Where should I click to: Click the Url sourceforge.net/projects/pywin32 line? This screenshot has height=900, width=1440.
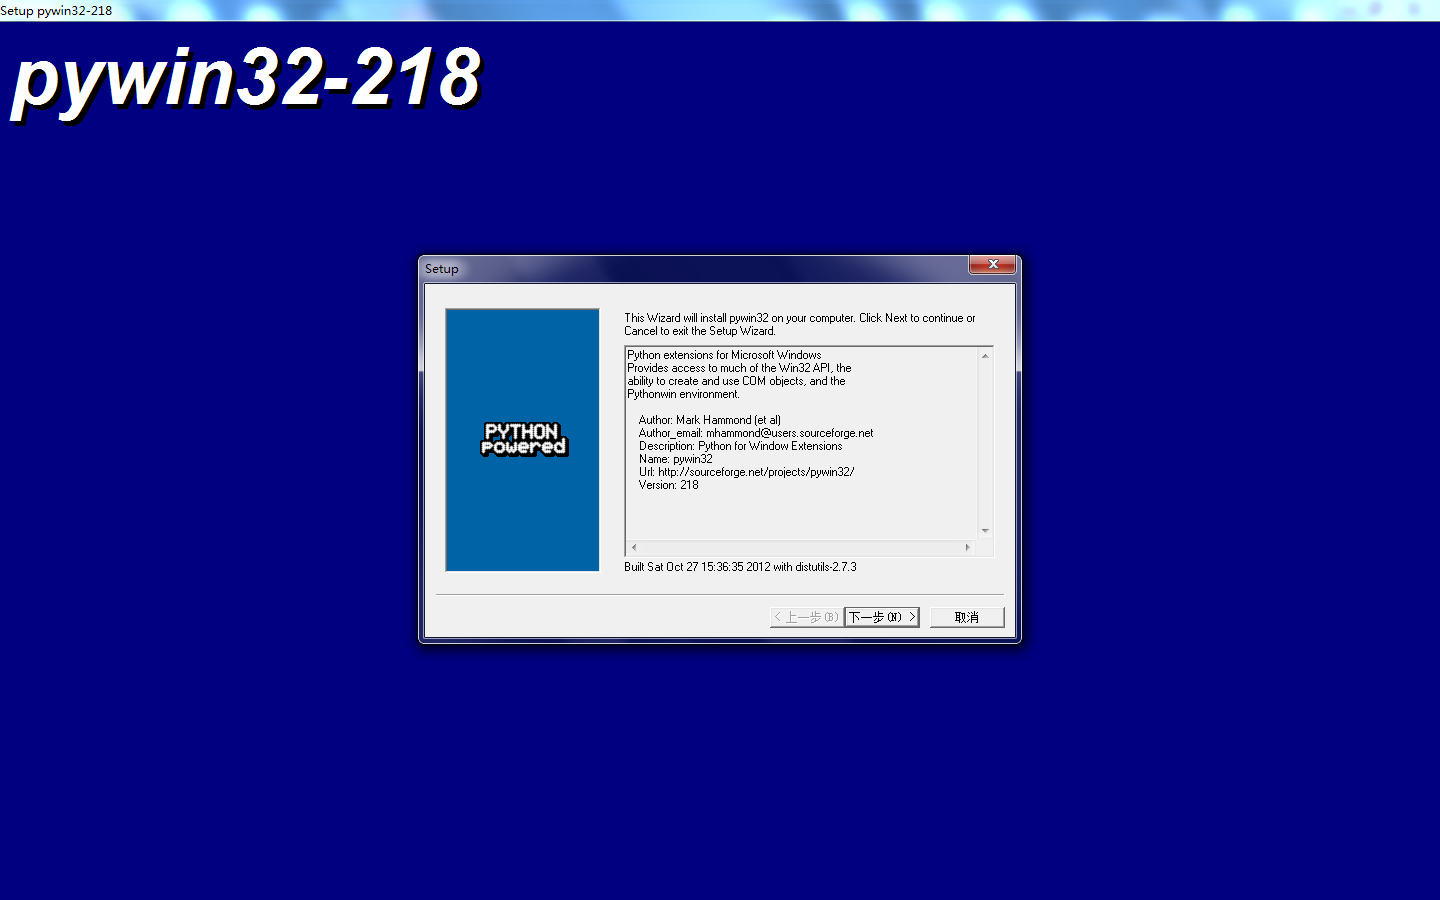tap(746, 472)
